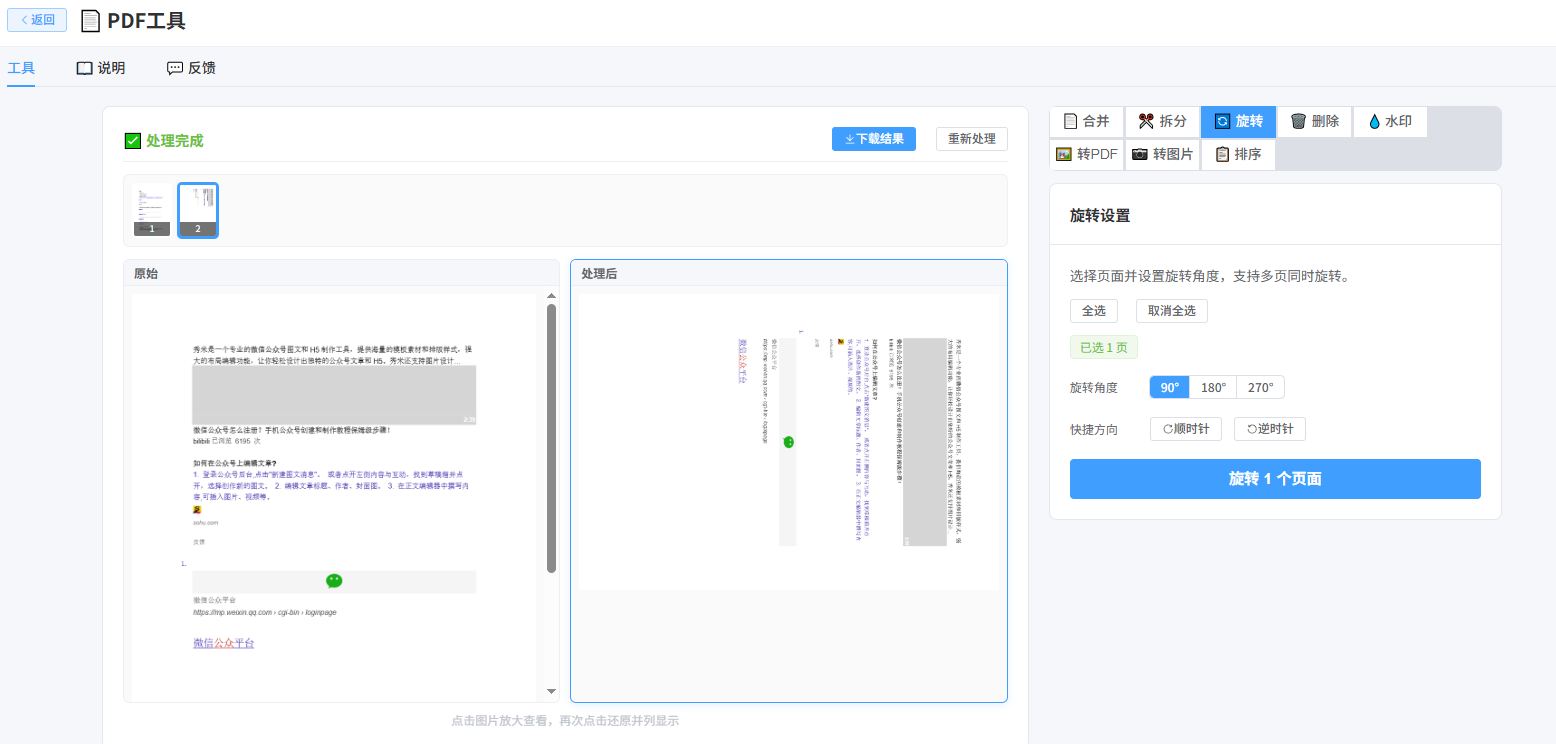Viewport: 1556px width, 744px height.
Task: Select the 合并 merge tool
Action: (1086, 121)
